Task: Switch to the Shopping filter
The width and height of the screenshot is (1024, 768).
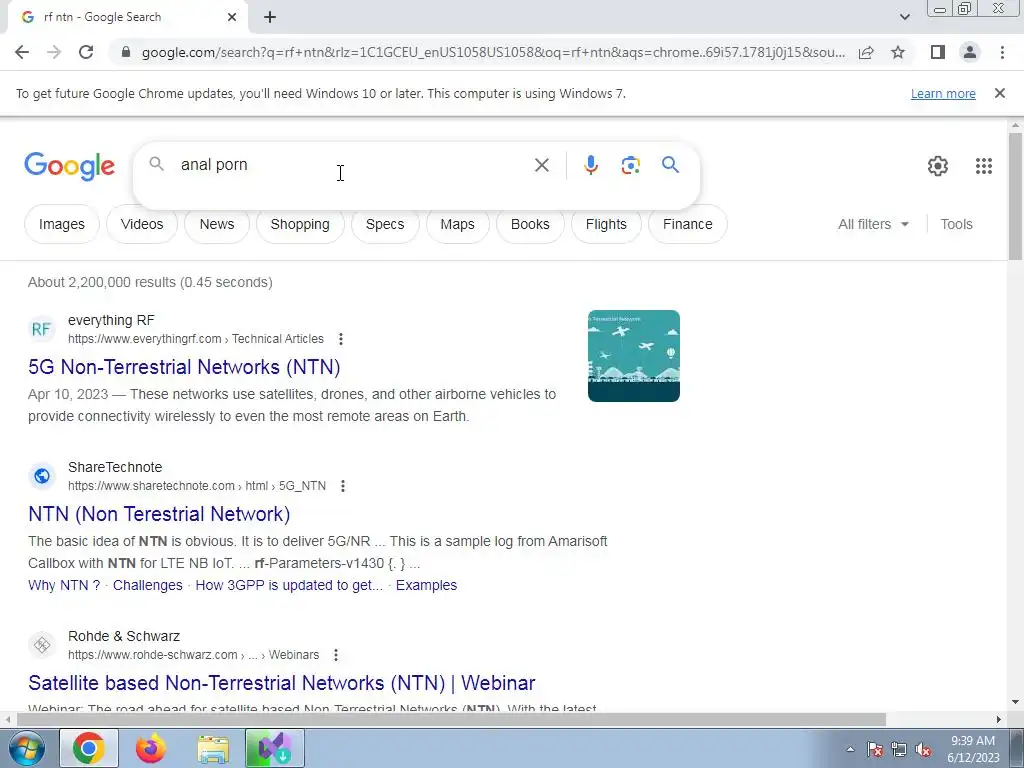Action: pyautogui.click(x=300, y=224)
